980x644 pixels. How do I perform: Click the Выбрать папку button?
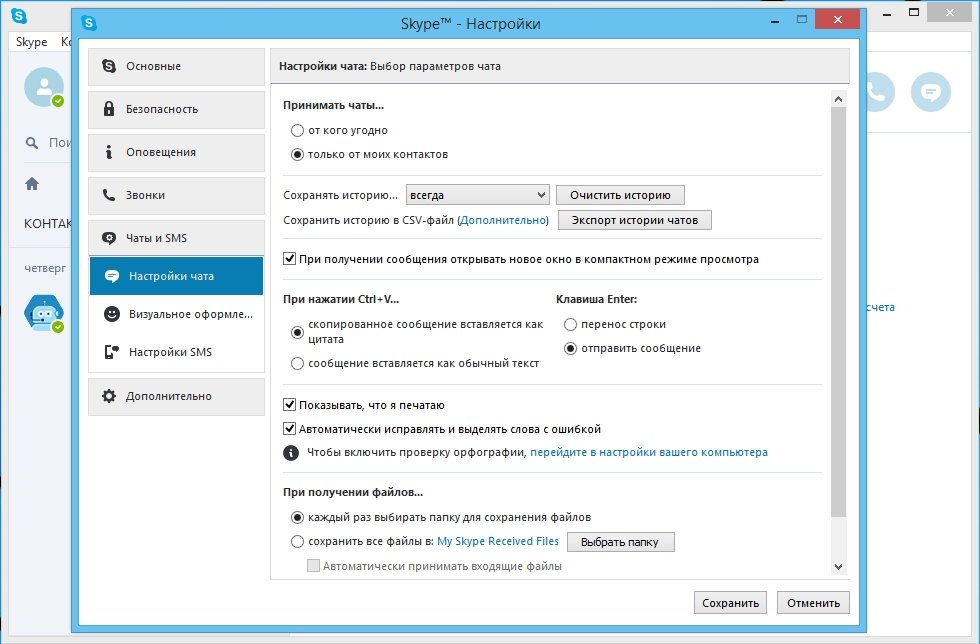621,542
